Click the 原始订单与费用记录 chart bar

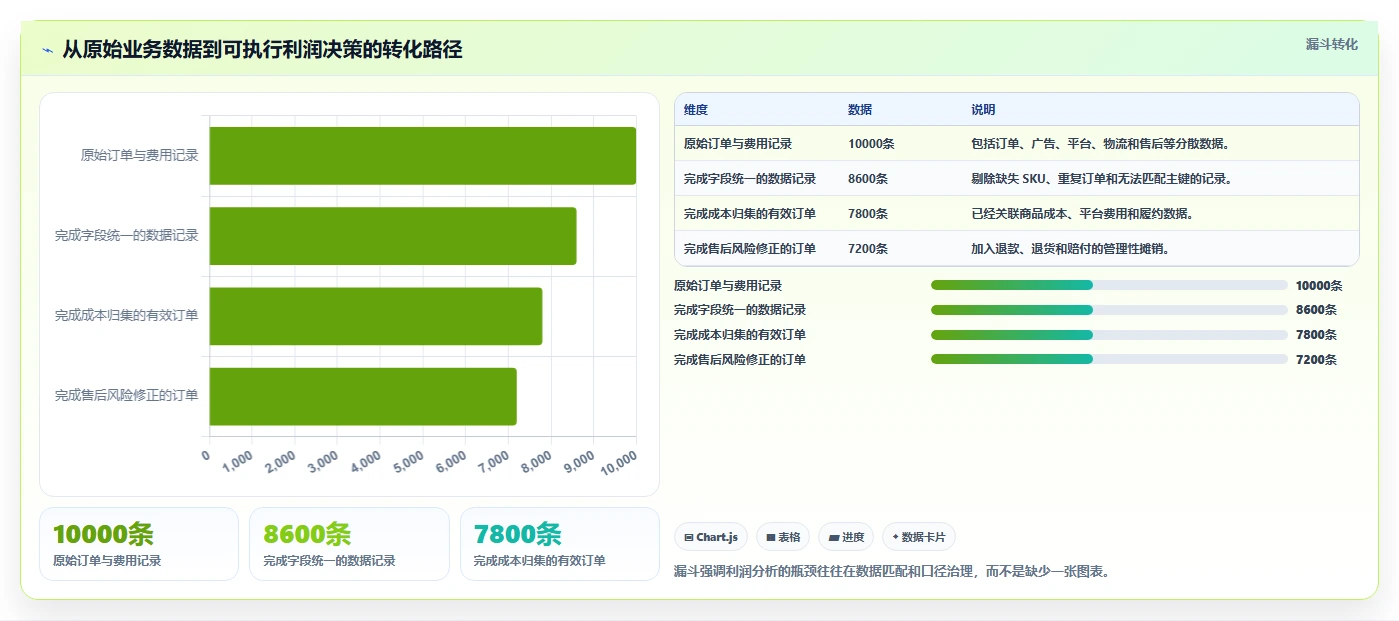[423, 156]
